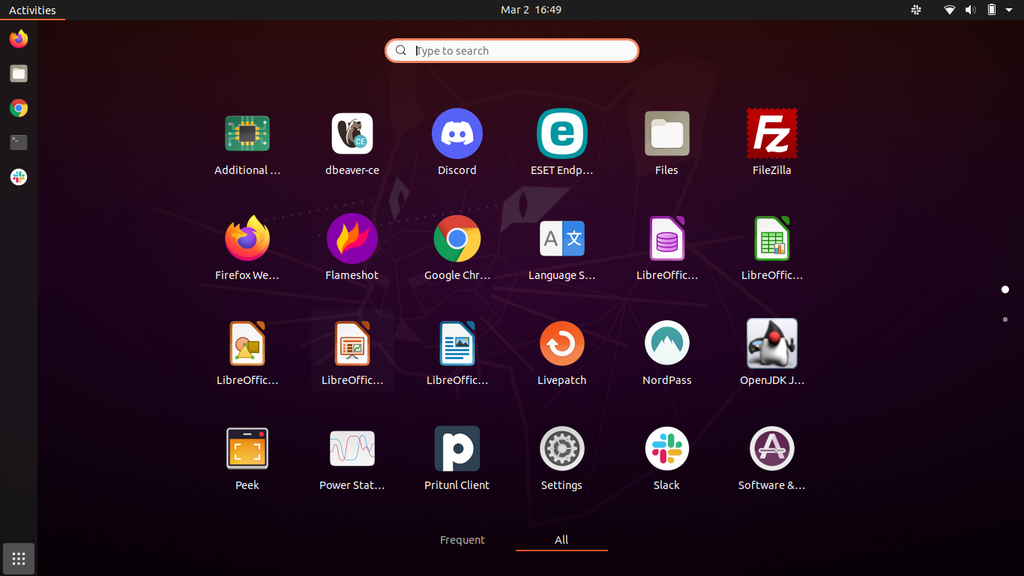The width and height of the screenshot is (1024, 576).
Task: Open the Peek screen recorder
Action: click(x=247, y=448)
